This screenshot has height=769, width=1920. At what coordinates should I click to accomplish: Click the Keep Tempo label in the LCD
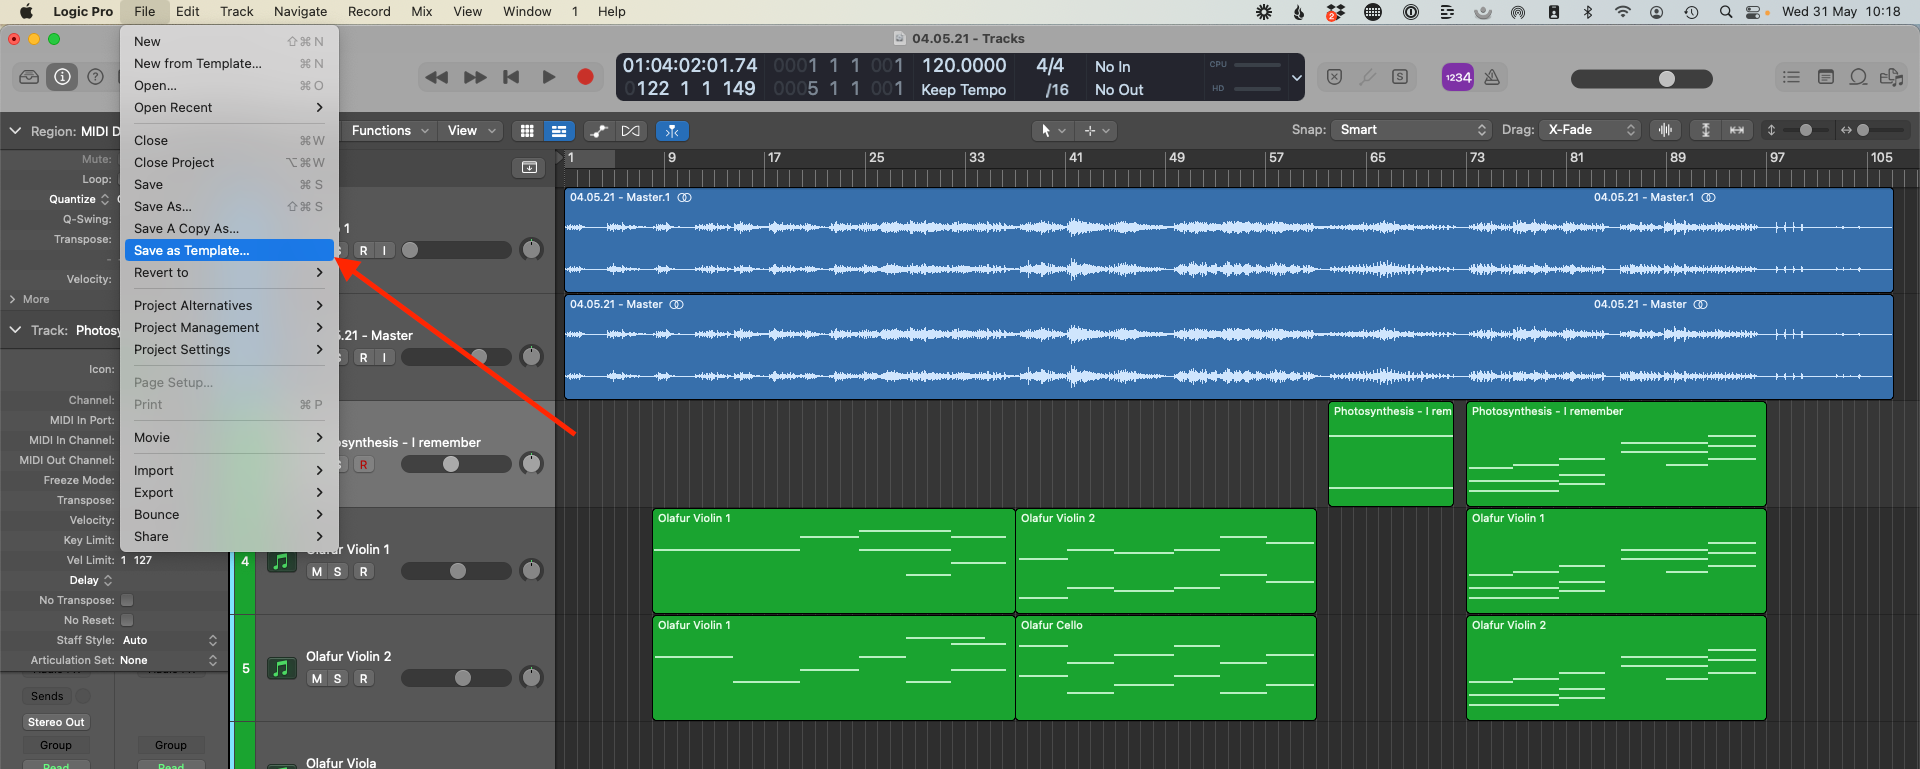pos(963,90)
